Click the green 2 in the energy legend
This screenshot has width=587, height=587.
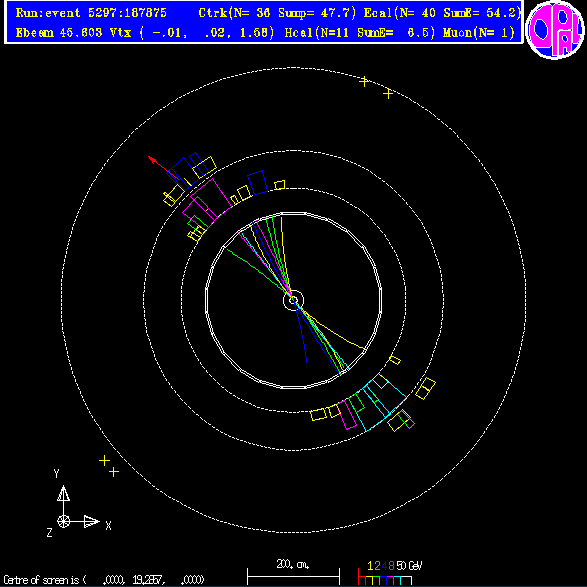click(377, 565)
